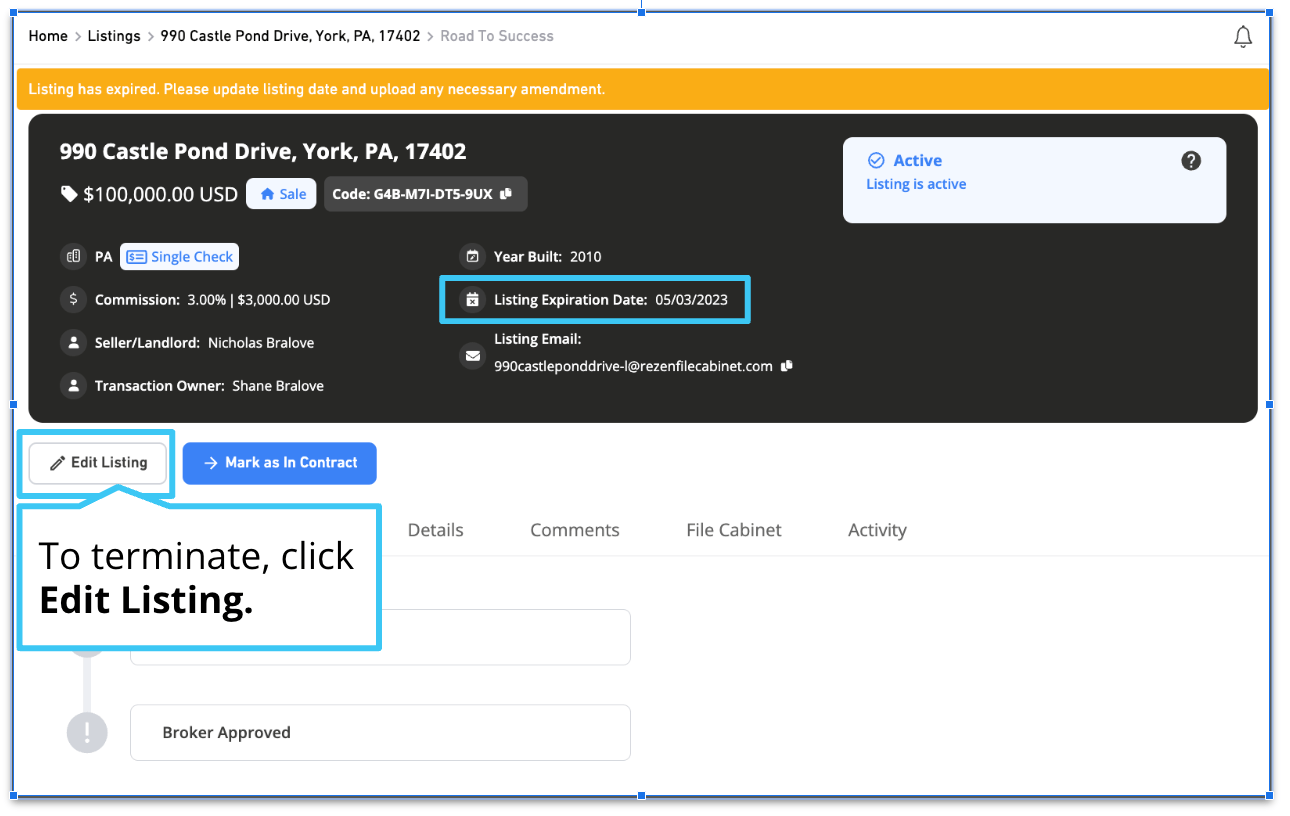Go to the Comments tab
The image size is (1290, 816).
pyautogui.click(x=574, y=530)
